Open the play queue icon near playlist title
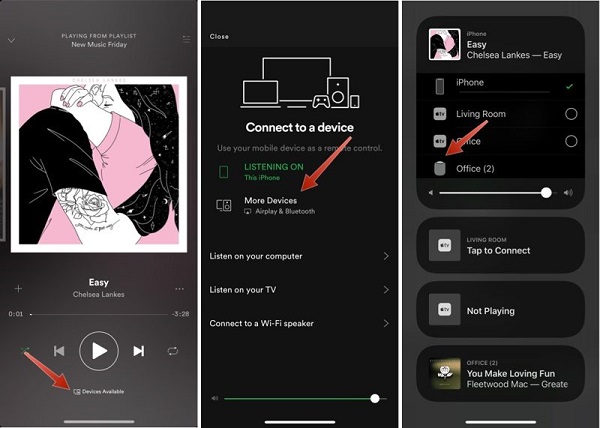Screen dimensions: 600x428 pos(186,39)
